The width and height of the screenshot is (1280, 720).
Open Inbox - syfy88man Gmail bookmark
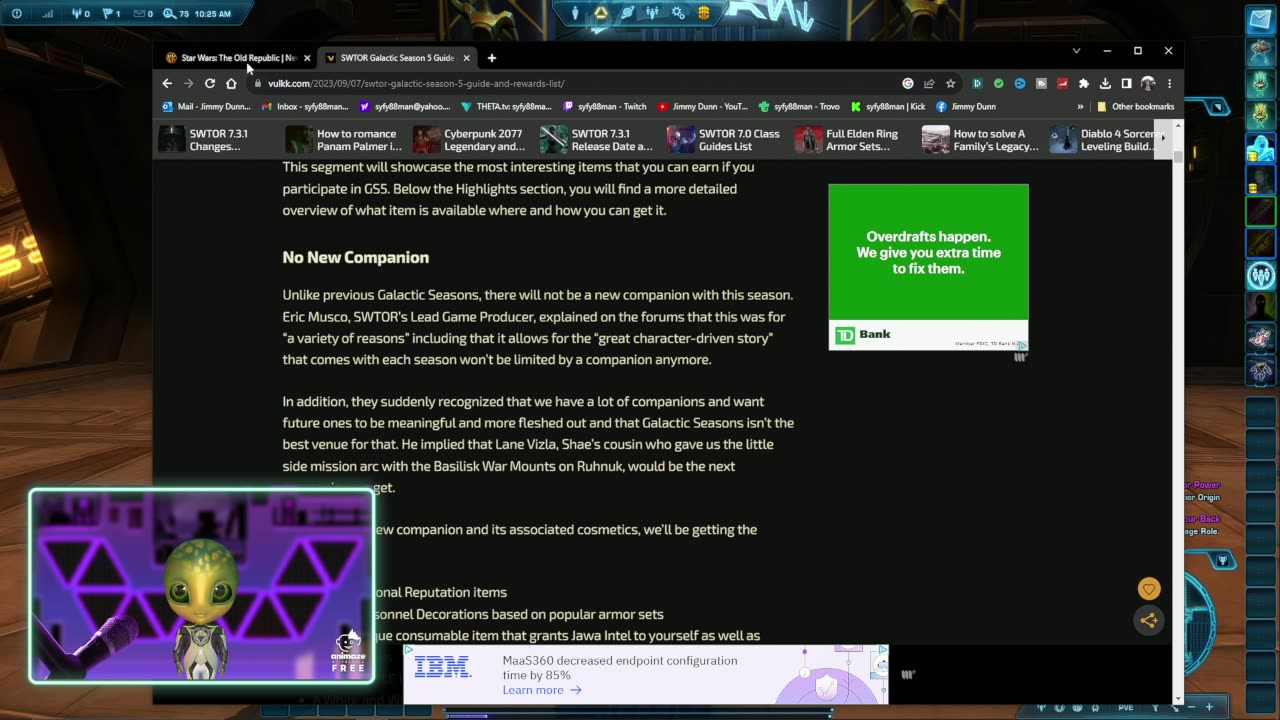coord(305,107)
